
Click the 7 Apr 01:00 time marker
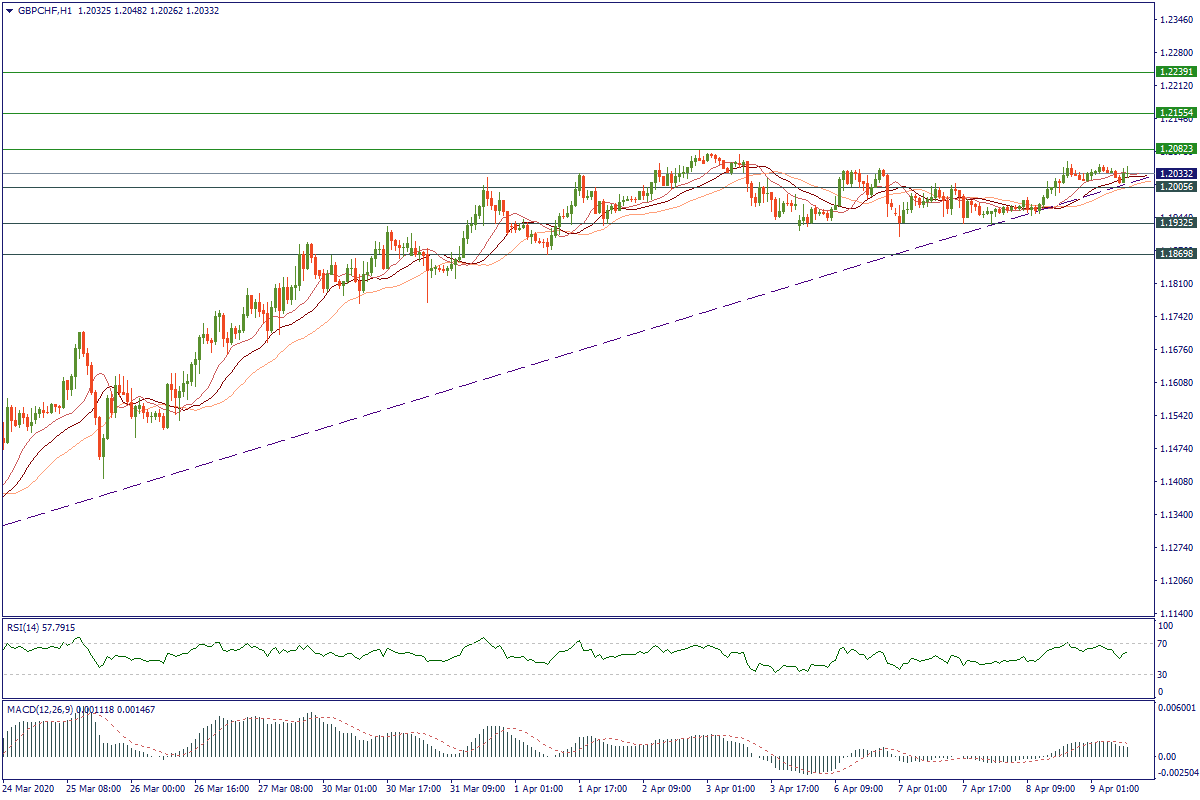925,789
